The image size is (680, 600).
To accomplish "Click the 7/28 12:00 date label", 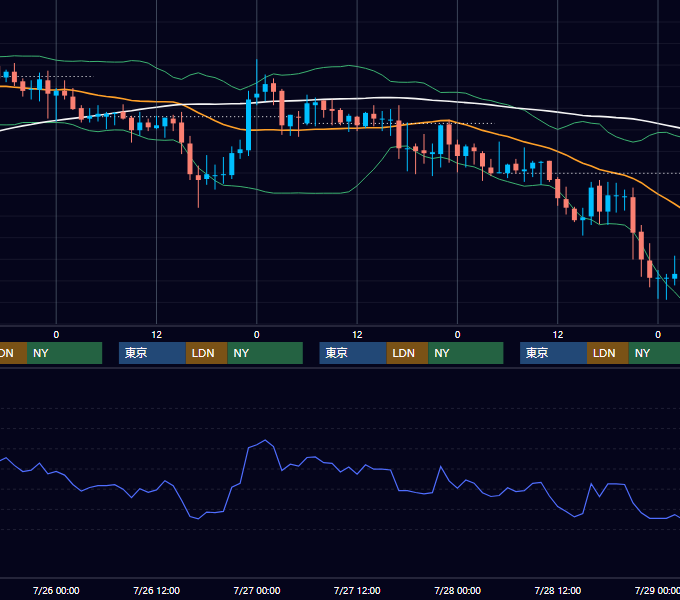I will click(558, 590).
